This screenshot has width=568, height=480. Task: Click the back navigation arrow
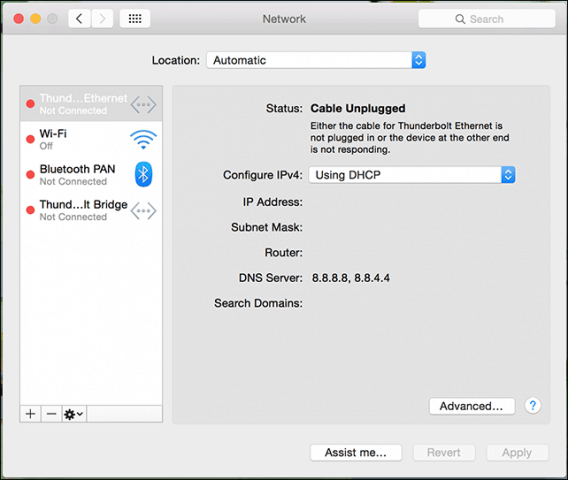pyautogui.click(x=79, y=18)
